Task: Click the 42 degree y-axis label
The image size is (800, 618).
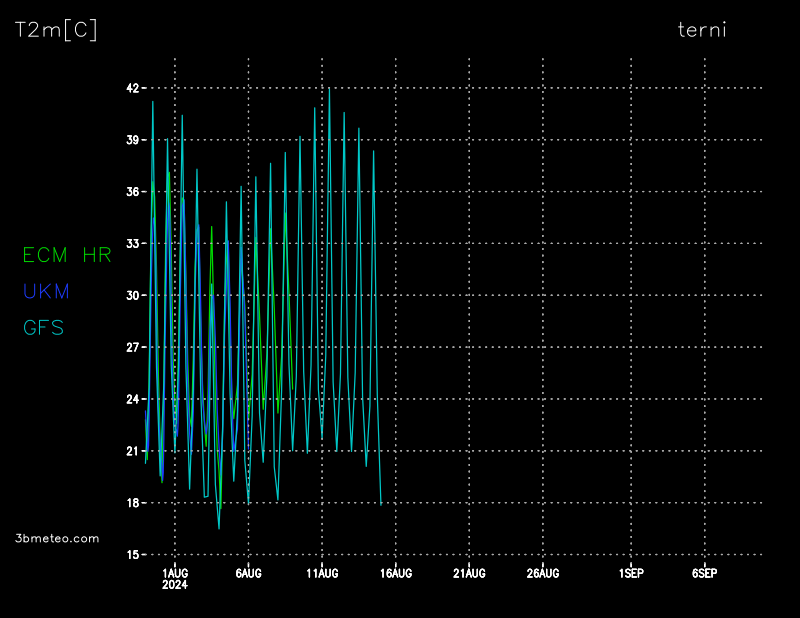Action: pyautogui.click(x=132, y=88)
